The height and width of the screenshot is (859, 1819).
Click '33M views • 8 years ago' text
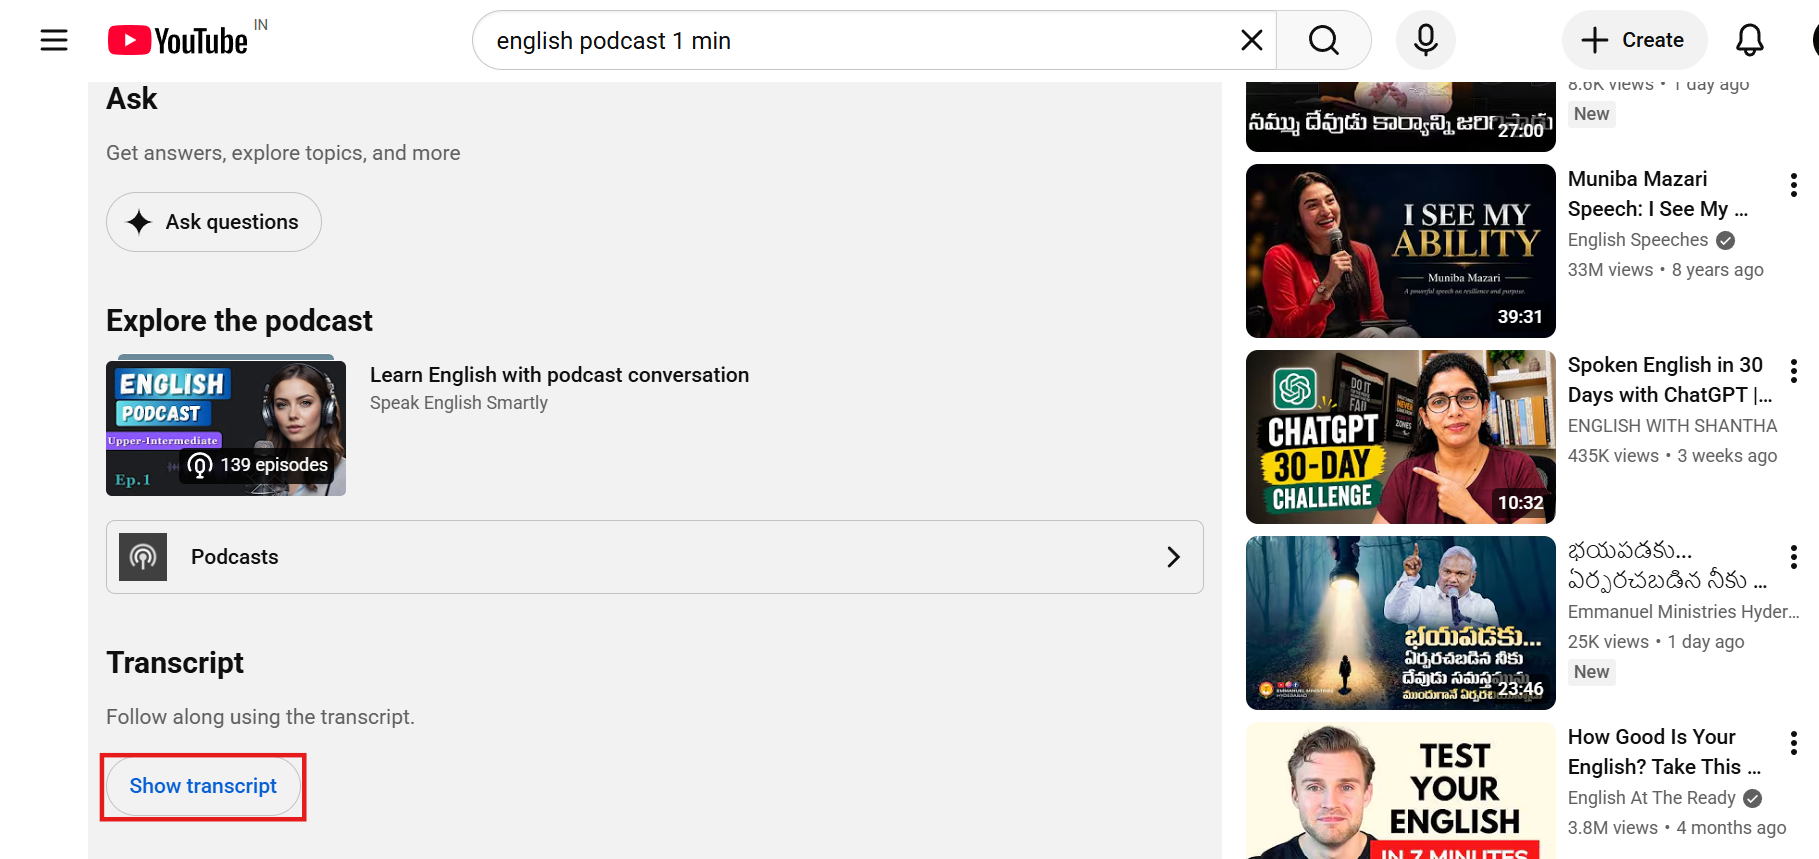[x=1665, y=270]
